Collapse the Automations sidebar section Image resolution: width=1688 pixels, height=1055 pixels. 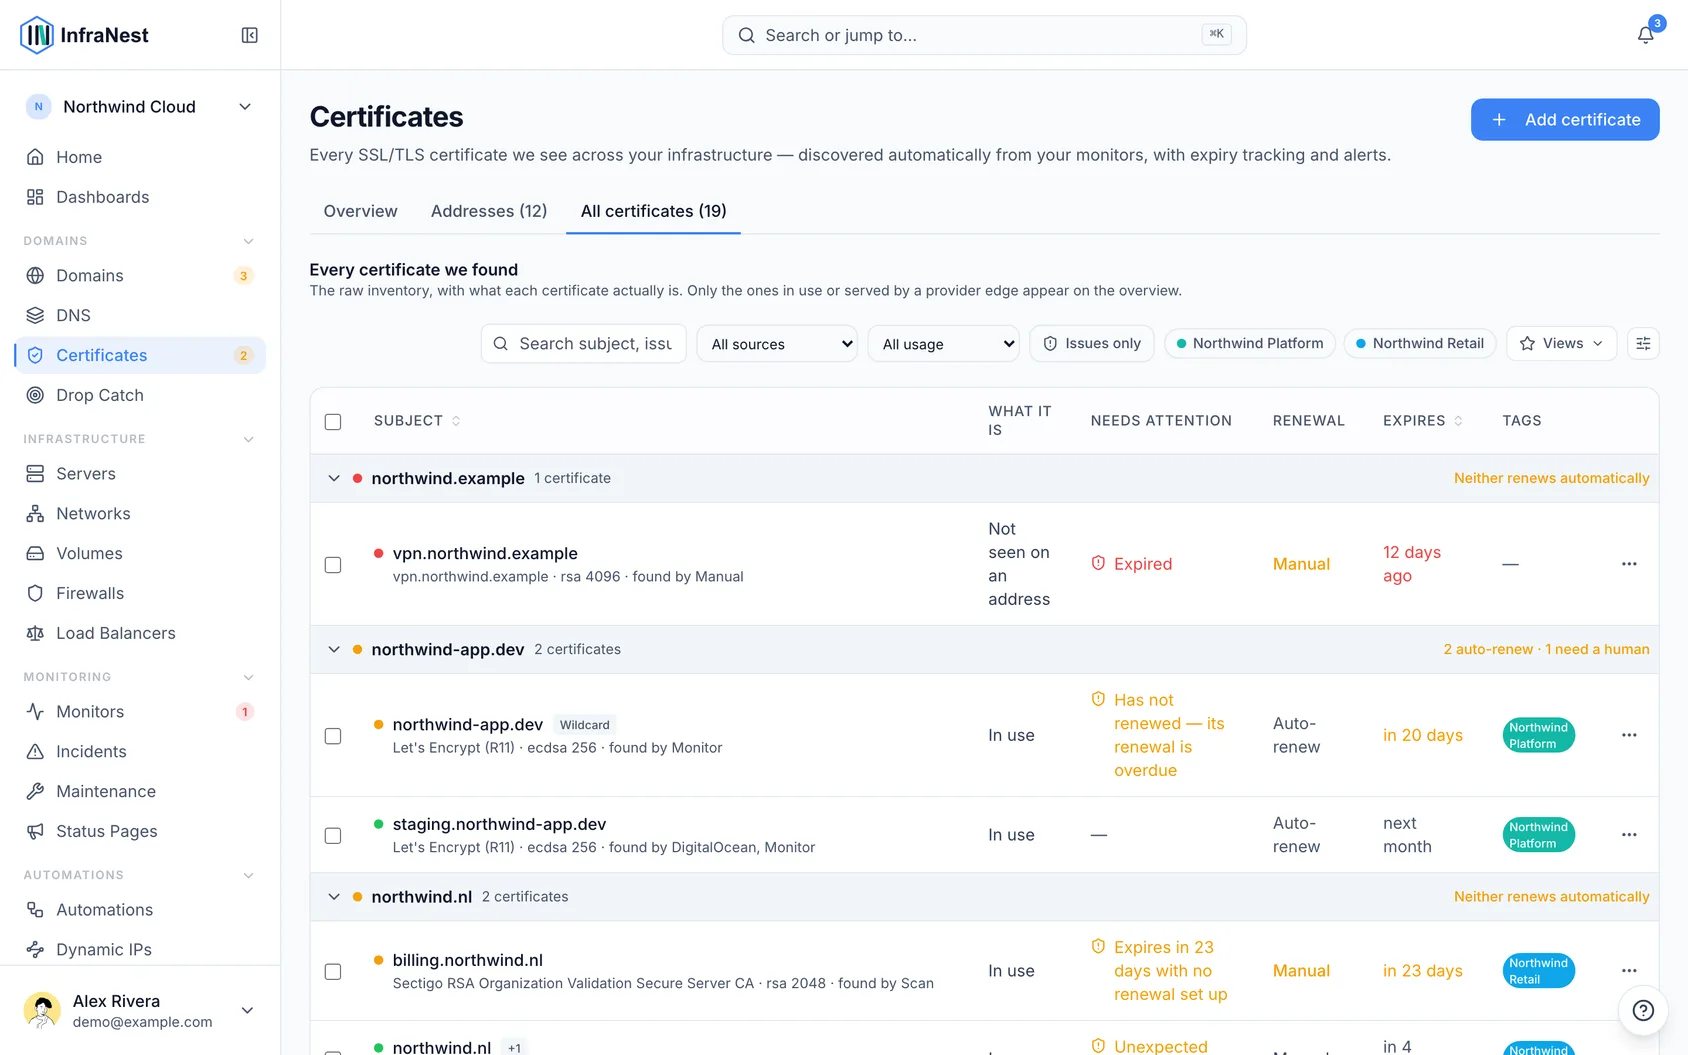point(248,875)
